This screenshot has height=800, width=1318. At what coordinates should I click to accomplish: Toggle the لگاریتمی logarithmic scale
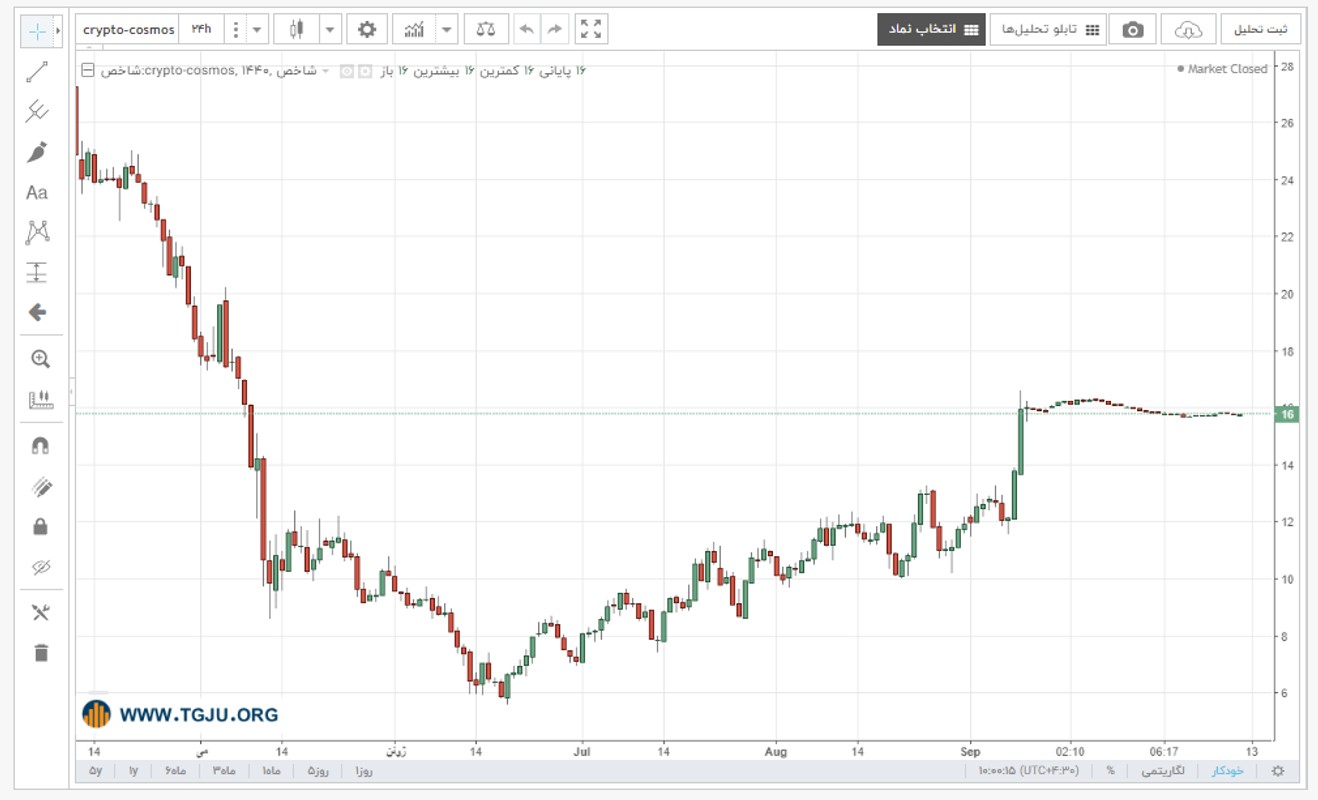click(x=1164, y=771)
